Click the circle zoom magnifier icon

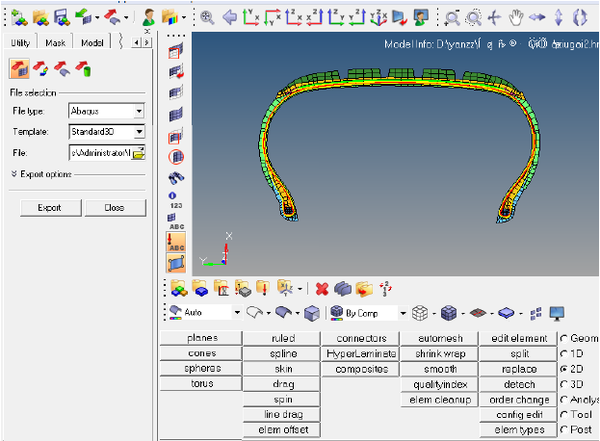pyautogui.click(x=474, y=18)
